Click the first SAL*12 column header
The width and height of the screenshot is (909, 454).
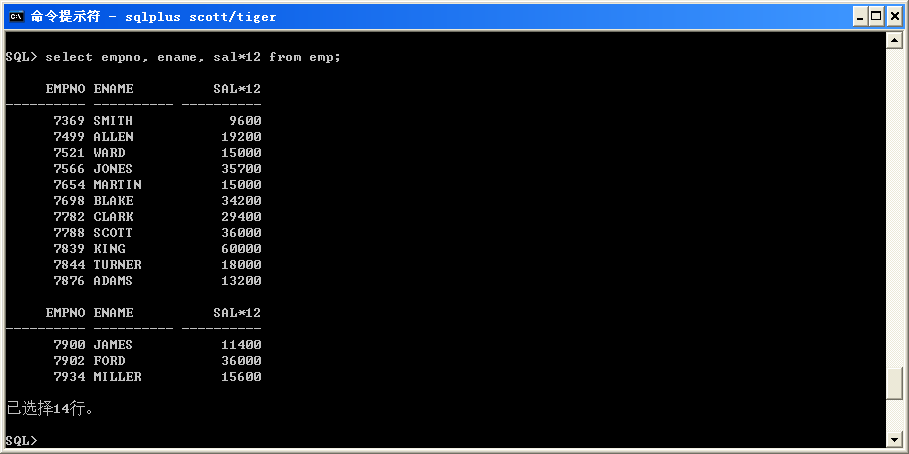coord(237,89)
